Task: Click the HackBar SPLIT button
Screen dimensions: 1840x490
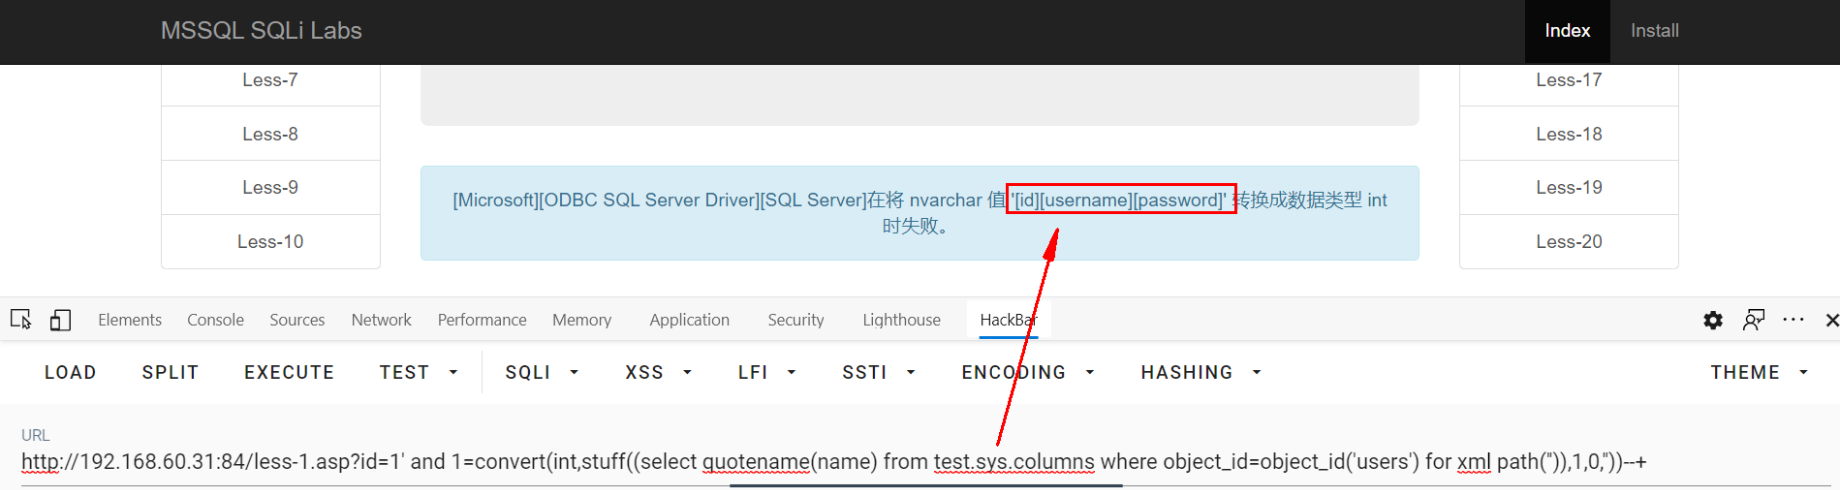Action: [x=170, y=372]
